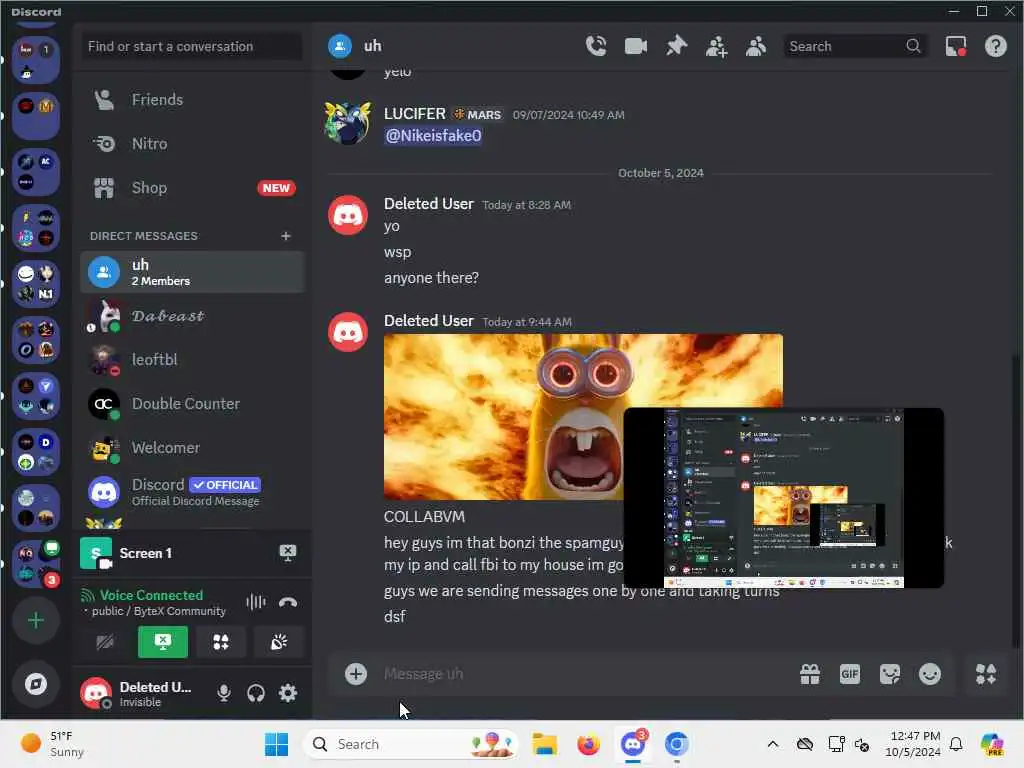The width and height of the screenshot is (1024, 768).
Task: Click Find or start a conversation field
Action: 192,46
